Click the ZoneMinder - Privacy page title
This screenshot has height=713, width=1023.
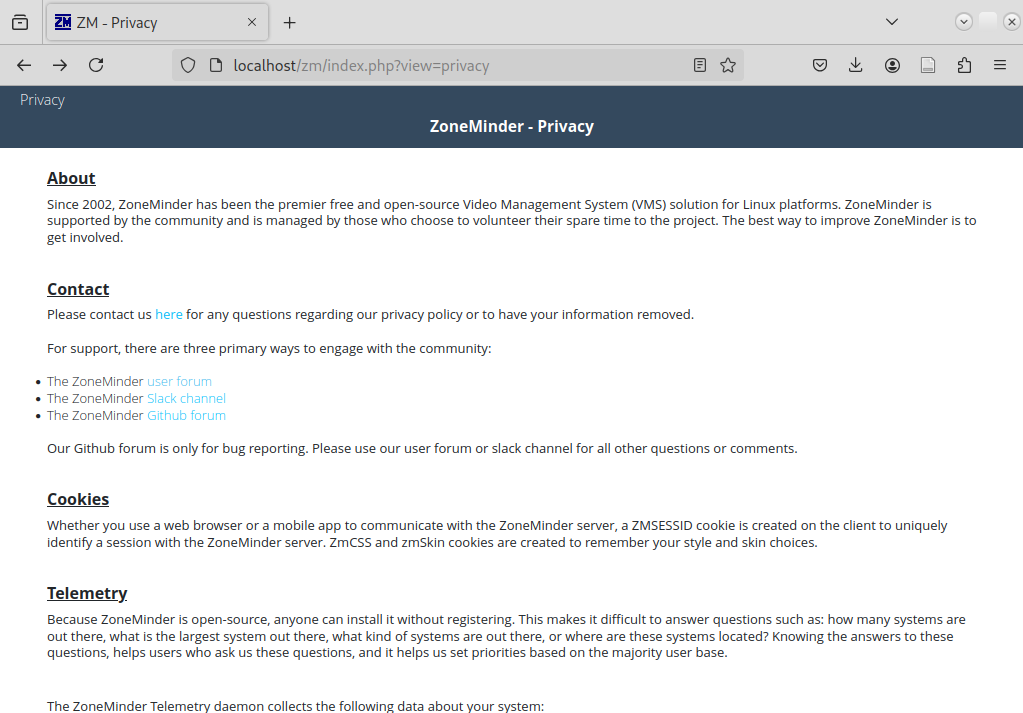click(x=512, y=127)
